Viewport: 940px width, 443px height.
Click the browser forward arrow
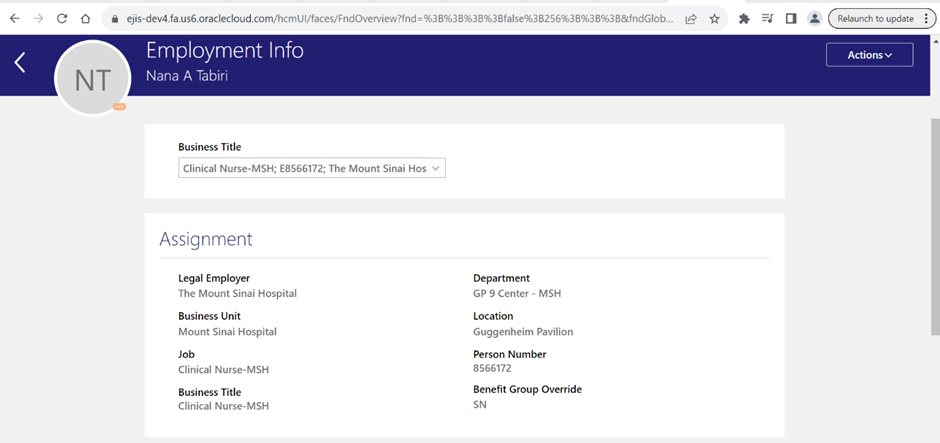[x=38, y=19]
